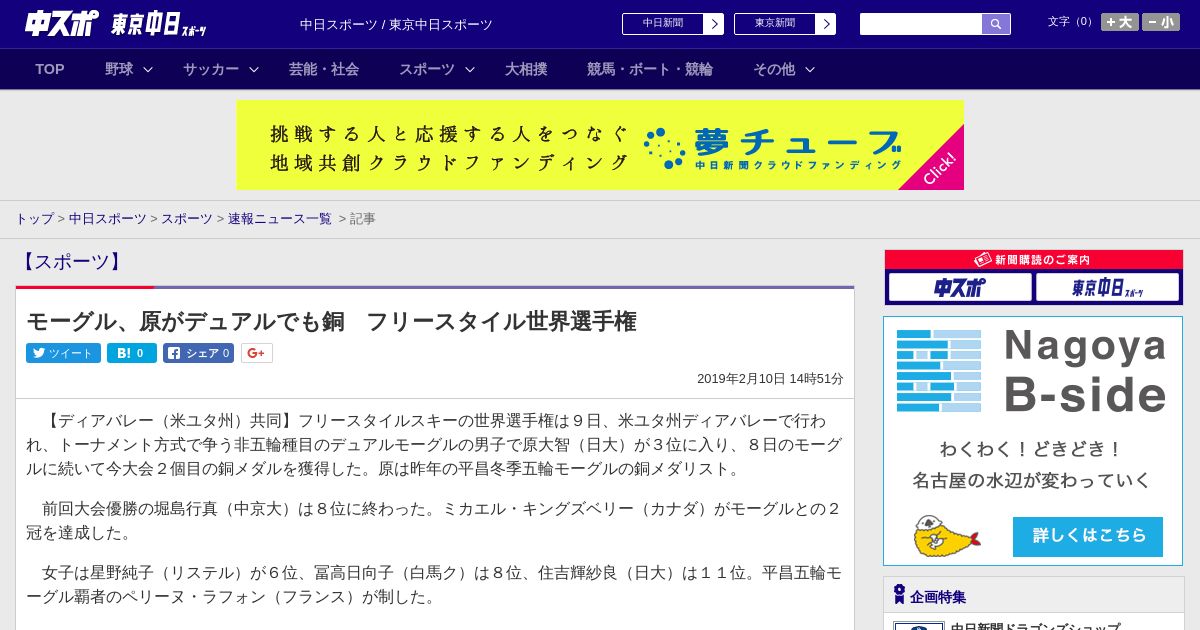Bookmark article with Hatena B! button
This screenshot has height=630, width=1200.
point(132,353)
